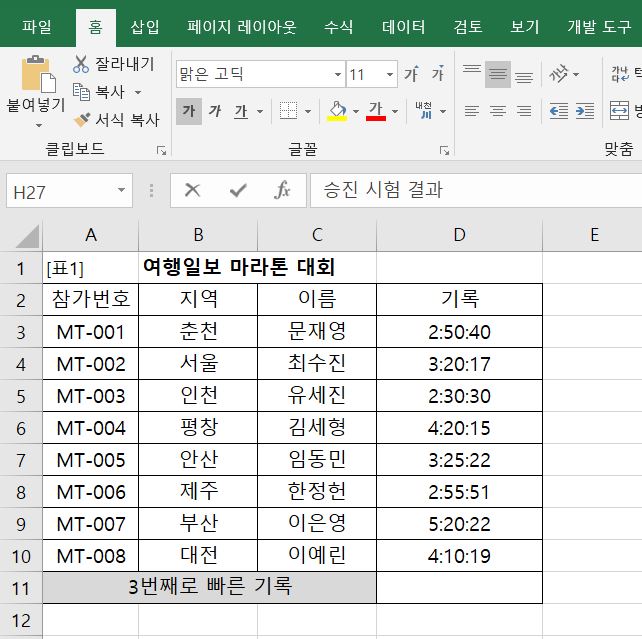Select column A header
This screenshot has width=642, height=639.
click(91, 235)
